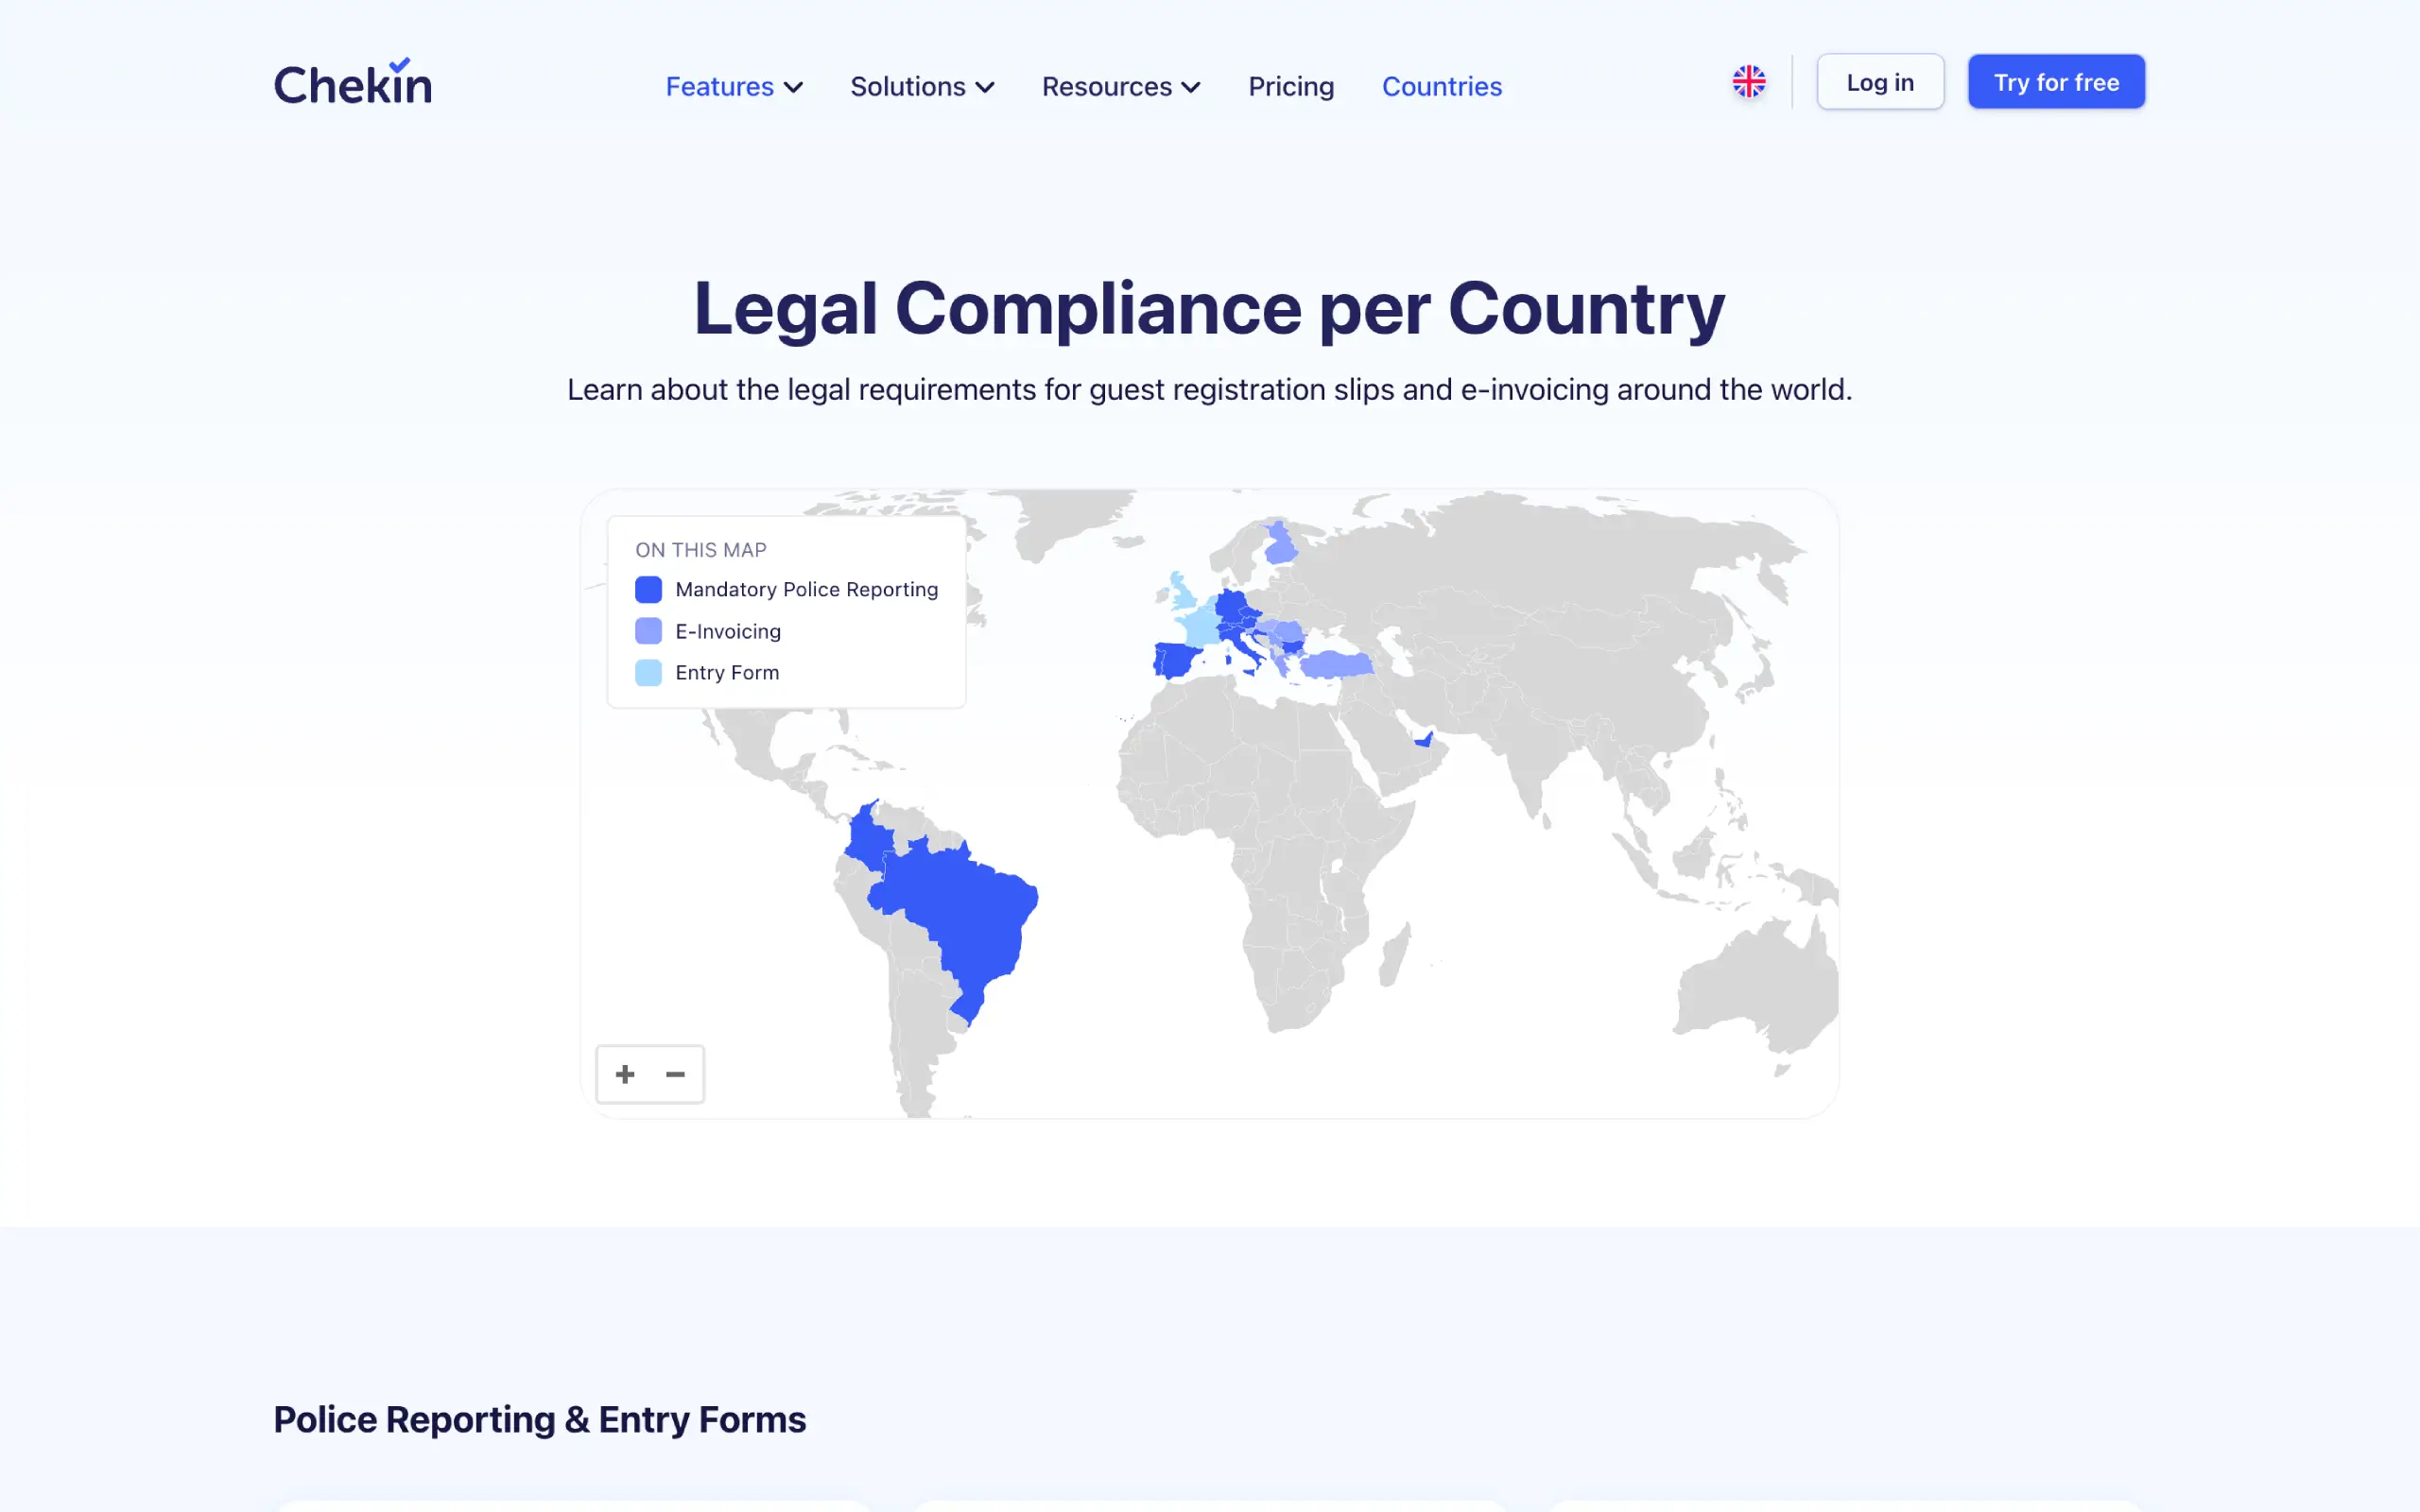Click the 'Police Reporting & Entry Forms' heading
The width and height of the screenshot is (2420, 1512).
point(540,1420)
